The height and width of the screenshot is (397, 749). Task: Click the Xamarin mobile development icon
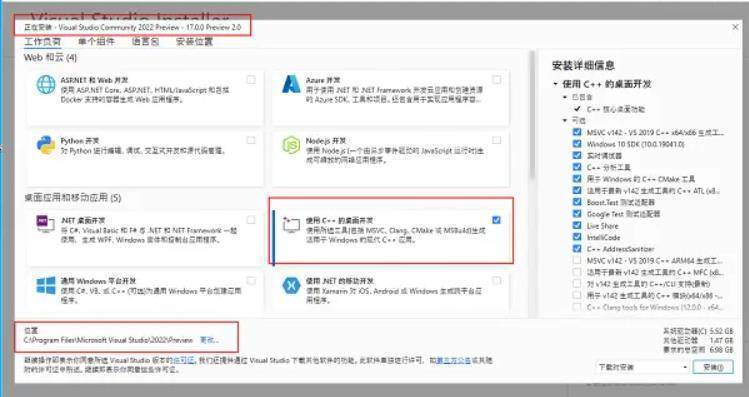click(x=291, y=285)
